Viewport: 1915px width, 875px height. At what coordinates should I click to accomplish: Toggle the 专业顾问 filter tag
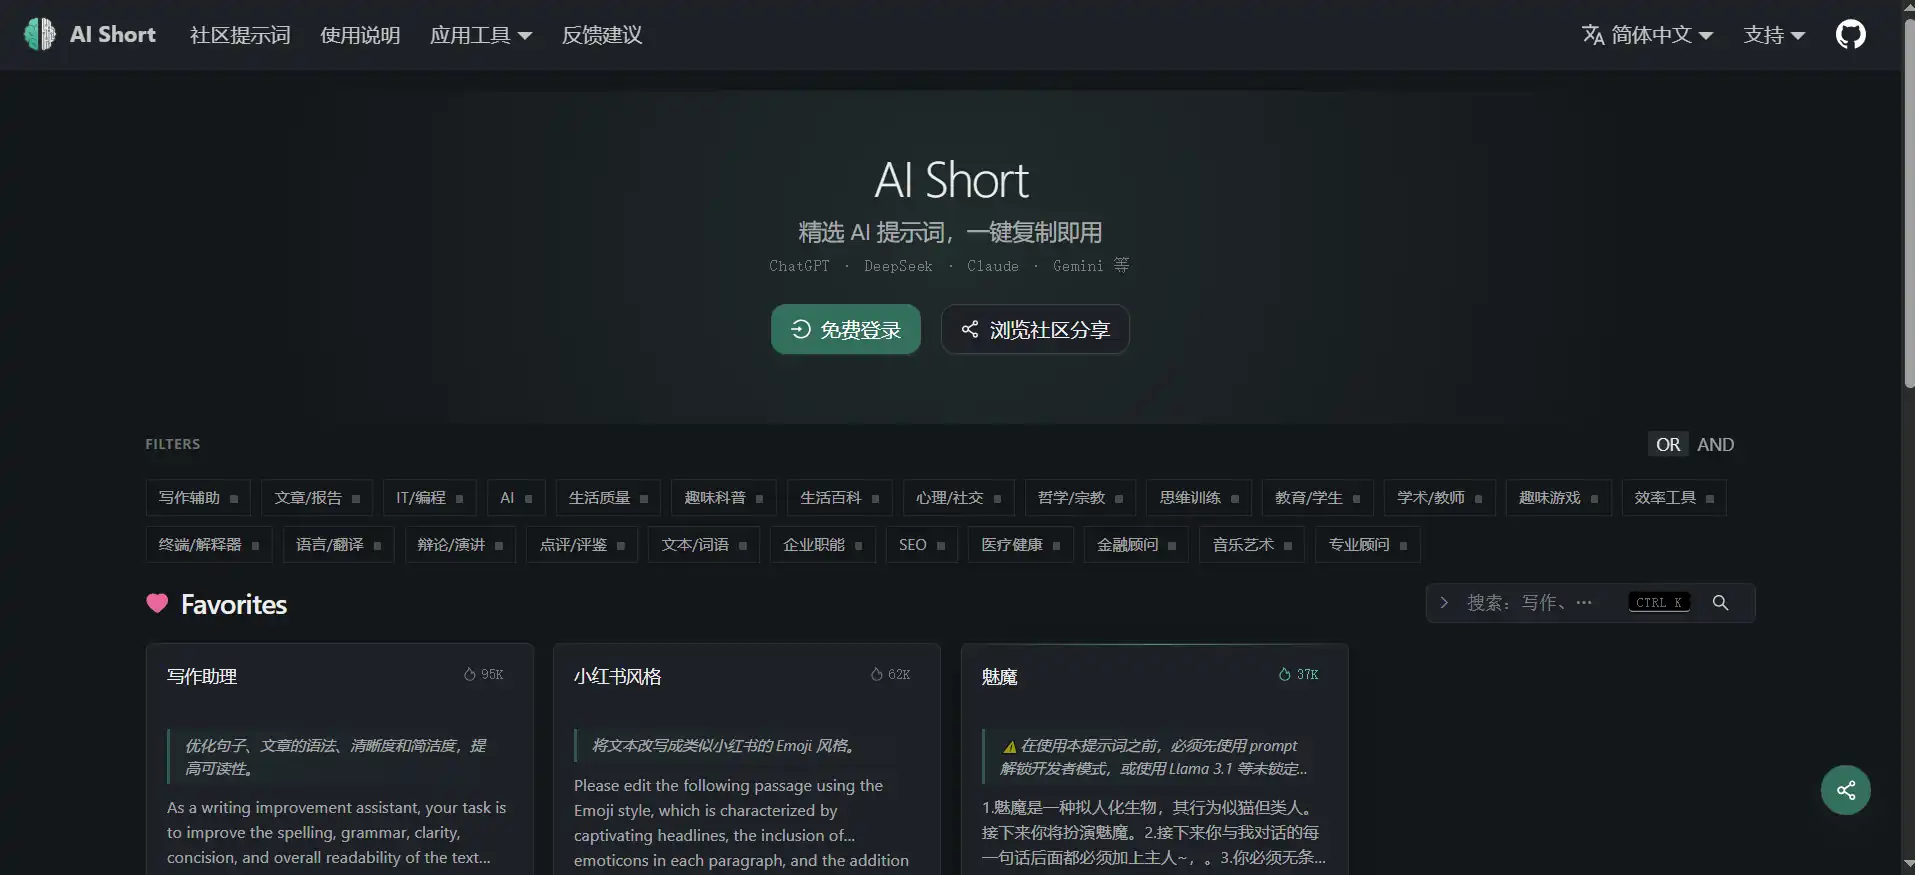tap(1368, 544)
